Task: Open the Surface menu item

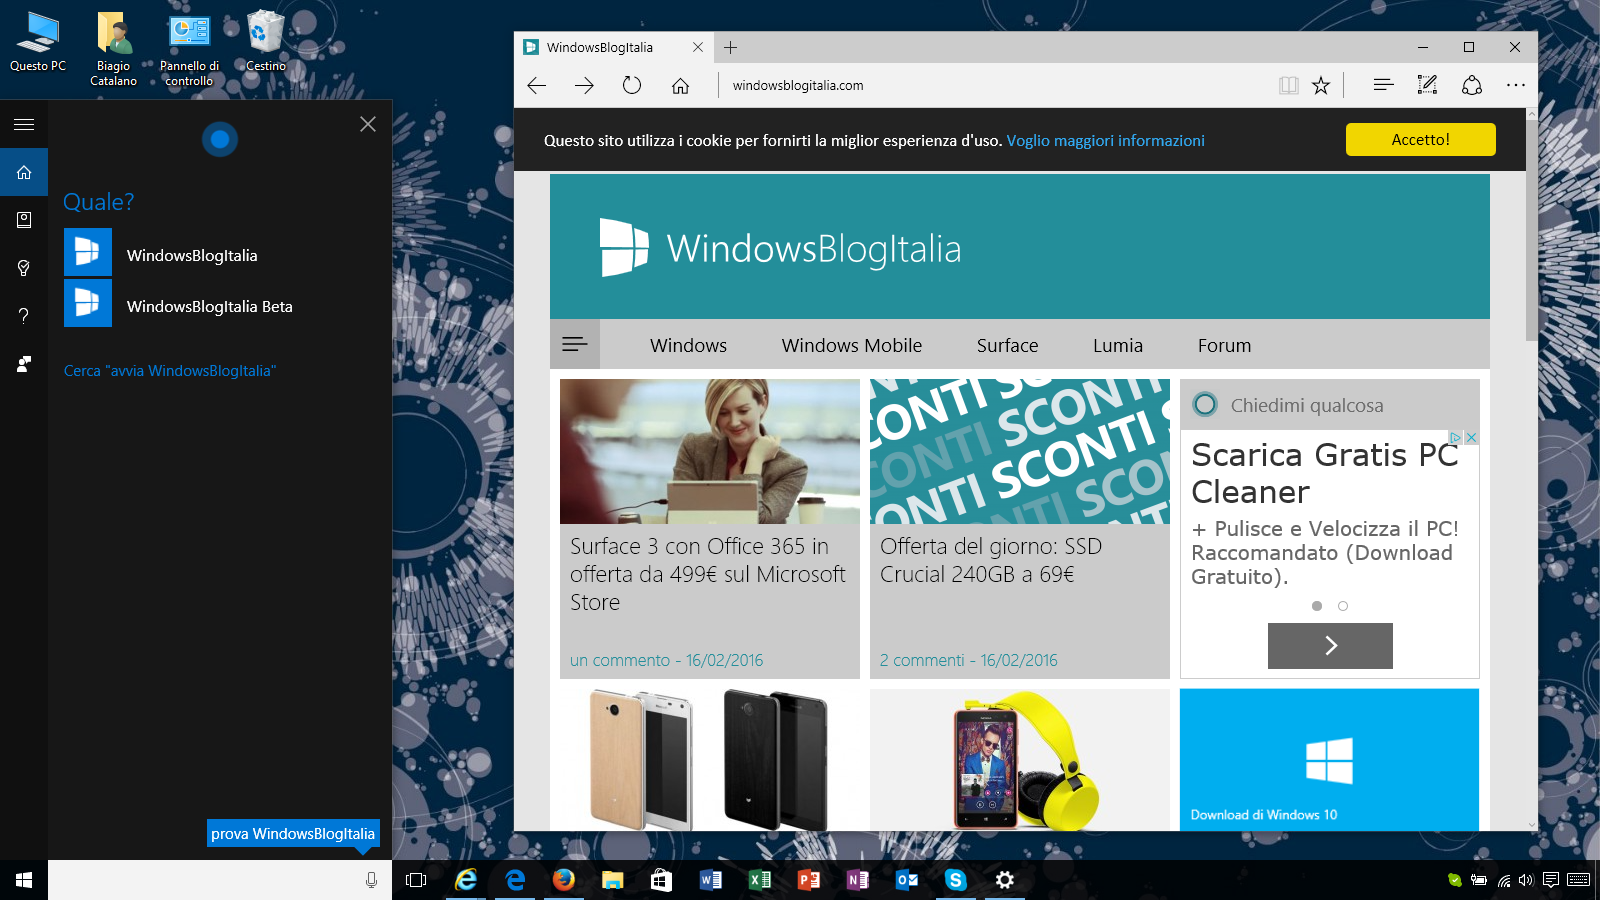Action: pyautogui.click(x=1007, y=345)
